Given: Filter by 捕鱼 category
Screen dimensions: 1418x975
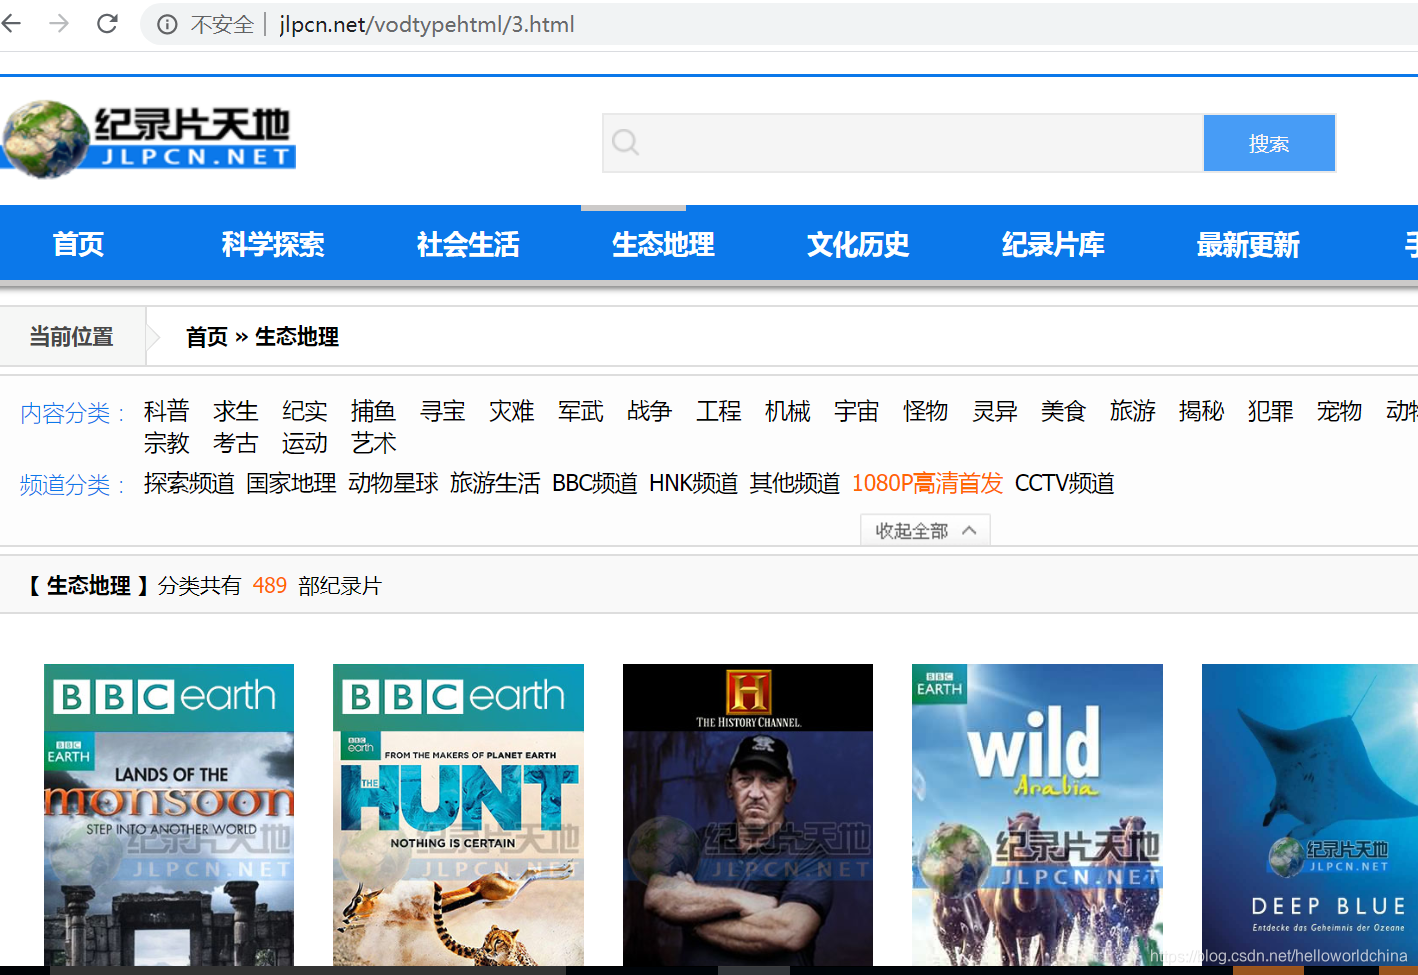Looking at the screenshot, I should (x=373, y=411).
